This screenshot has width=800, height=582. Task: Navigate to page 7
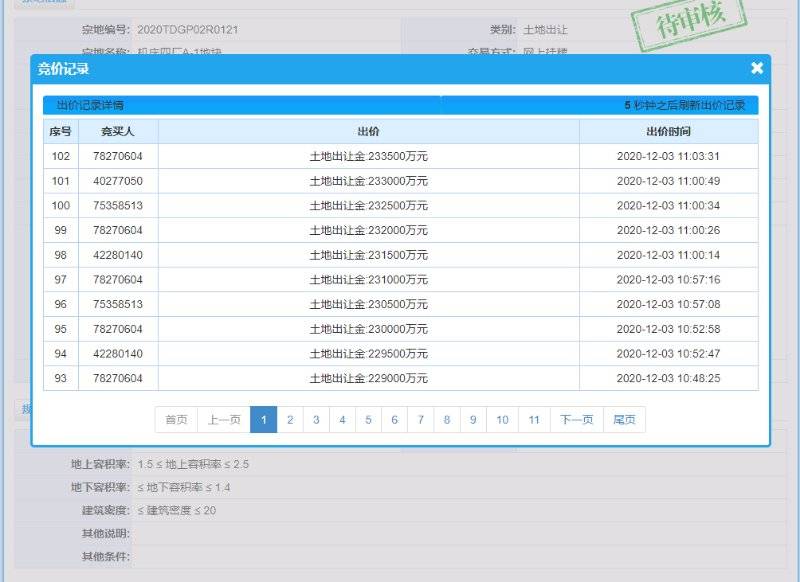[x=421, y=420]
